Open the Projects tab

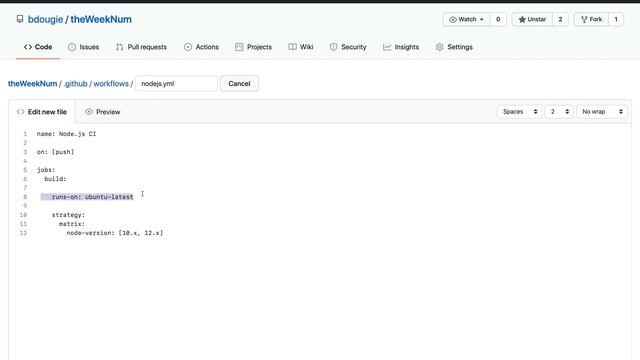coord(253,47)
